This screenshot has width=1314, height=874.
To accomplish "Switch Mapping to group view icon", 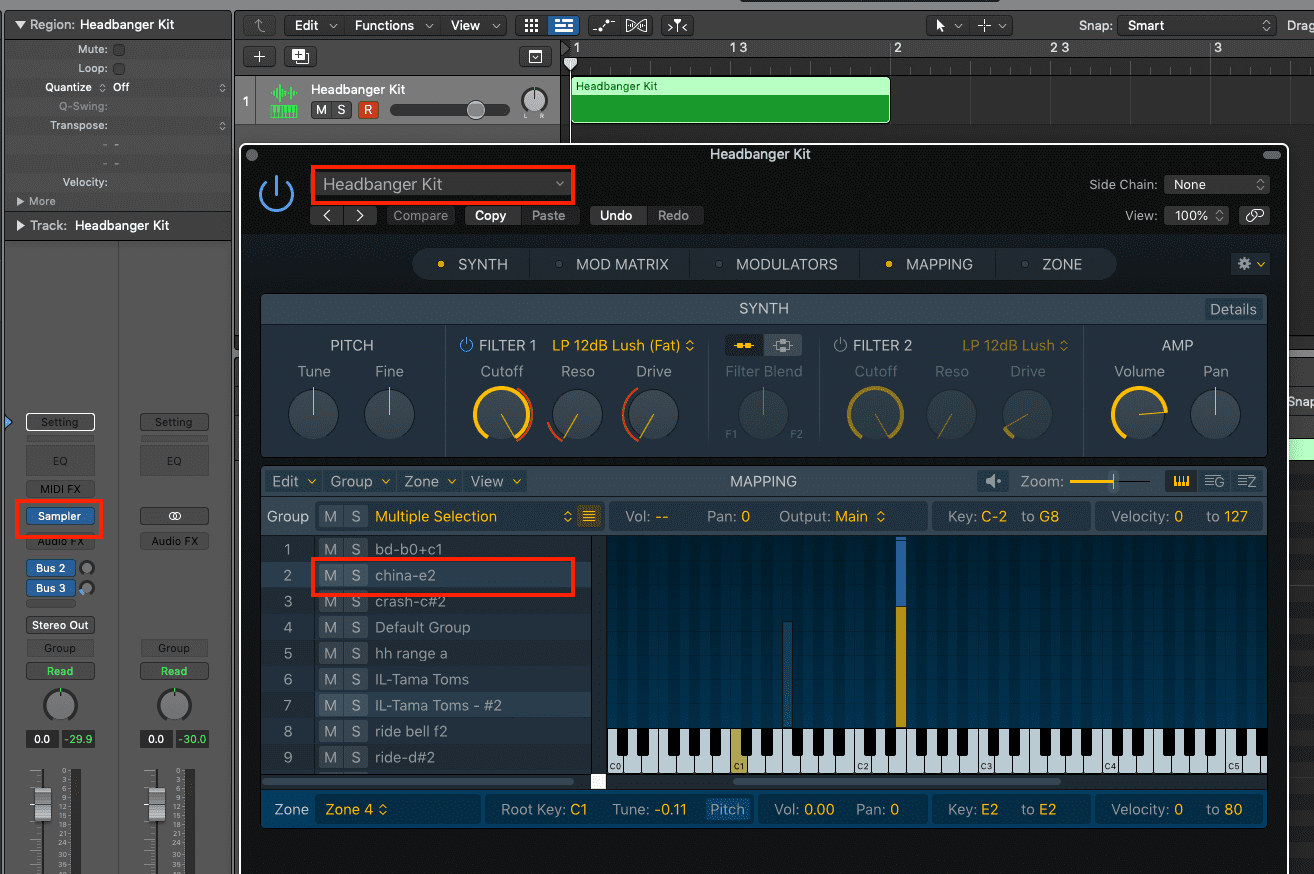I will point(1214,481).
